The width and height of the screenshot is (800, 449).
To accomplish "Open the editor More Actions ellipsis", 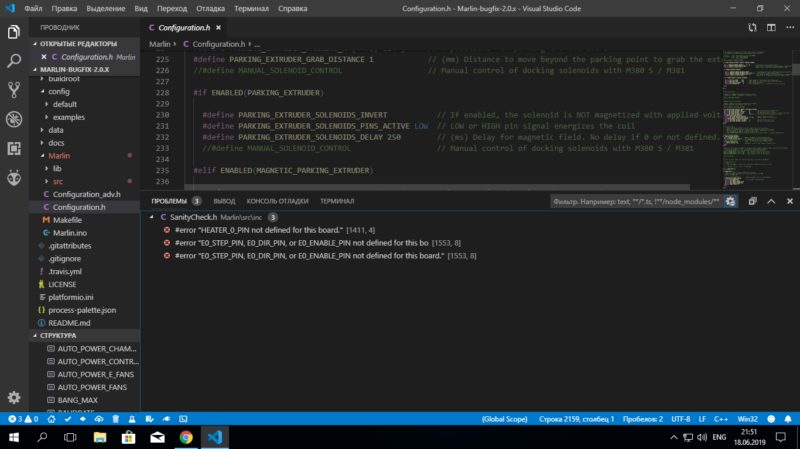I will pyautogui.click(x=790, y=28).
